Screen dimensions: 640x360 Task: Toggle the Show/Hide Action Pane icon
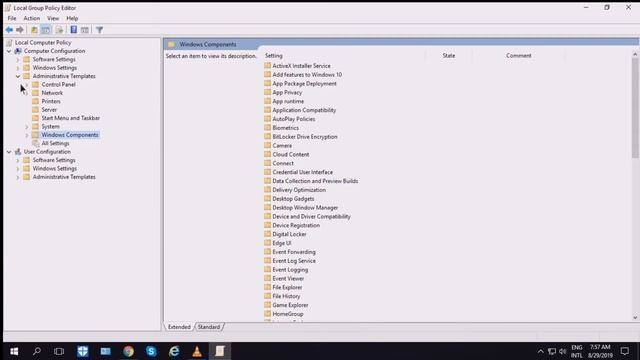(84, 30)
